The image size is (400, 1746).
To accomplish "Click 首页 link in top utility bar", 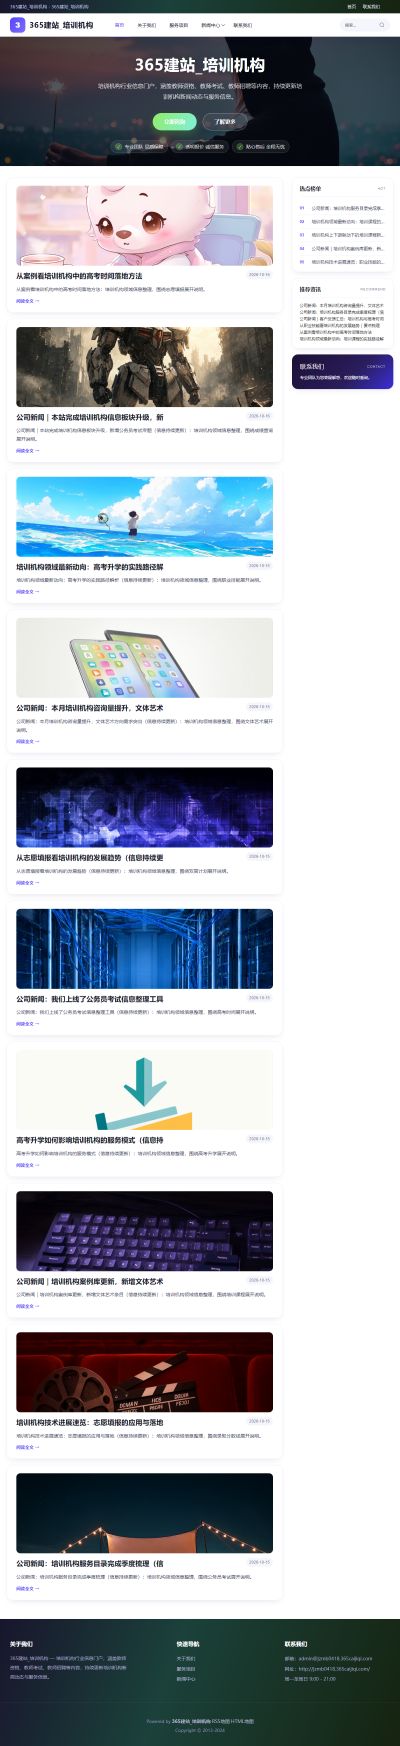I will (x=351, y=6).
